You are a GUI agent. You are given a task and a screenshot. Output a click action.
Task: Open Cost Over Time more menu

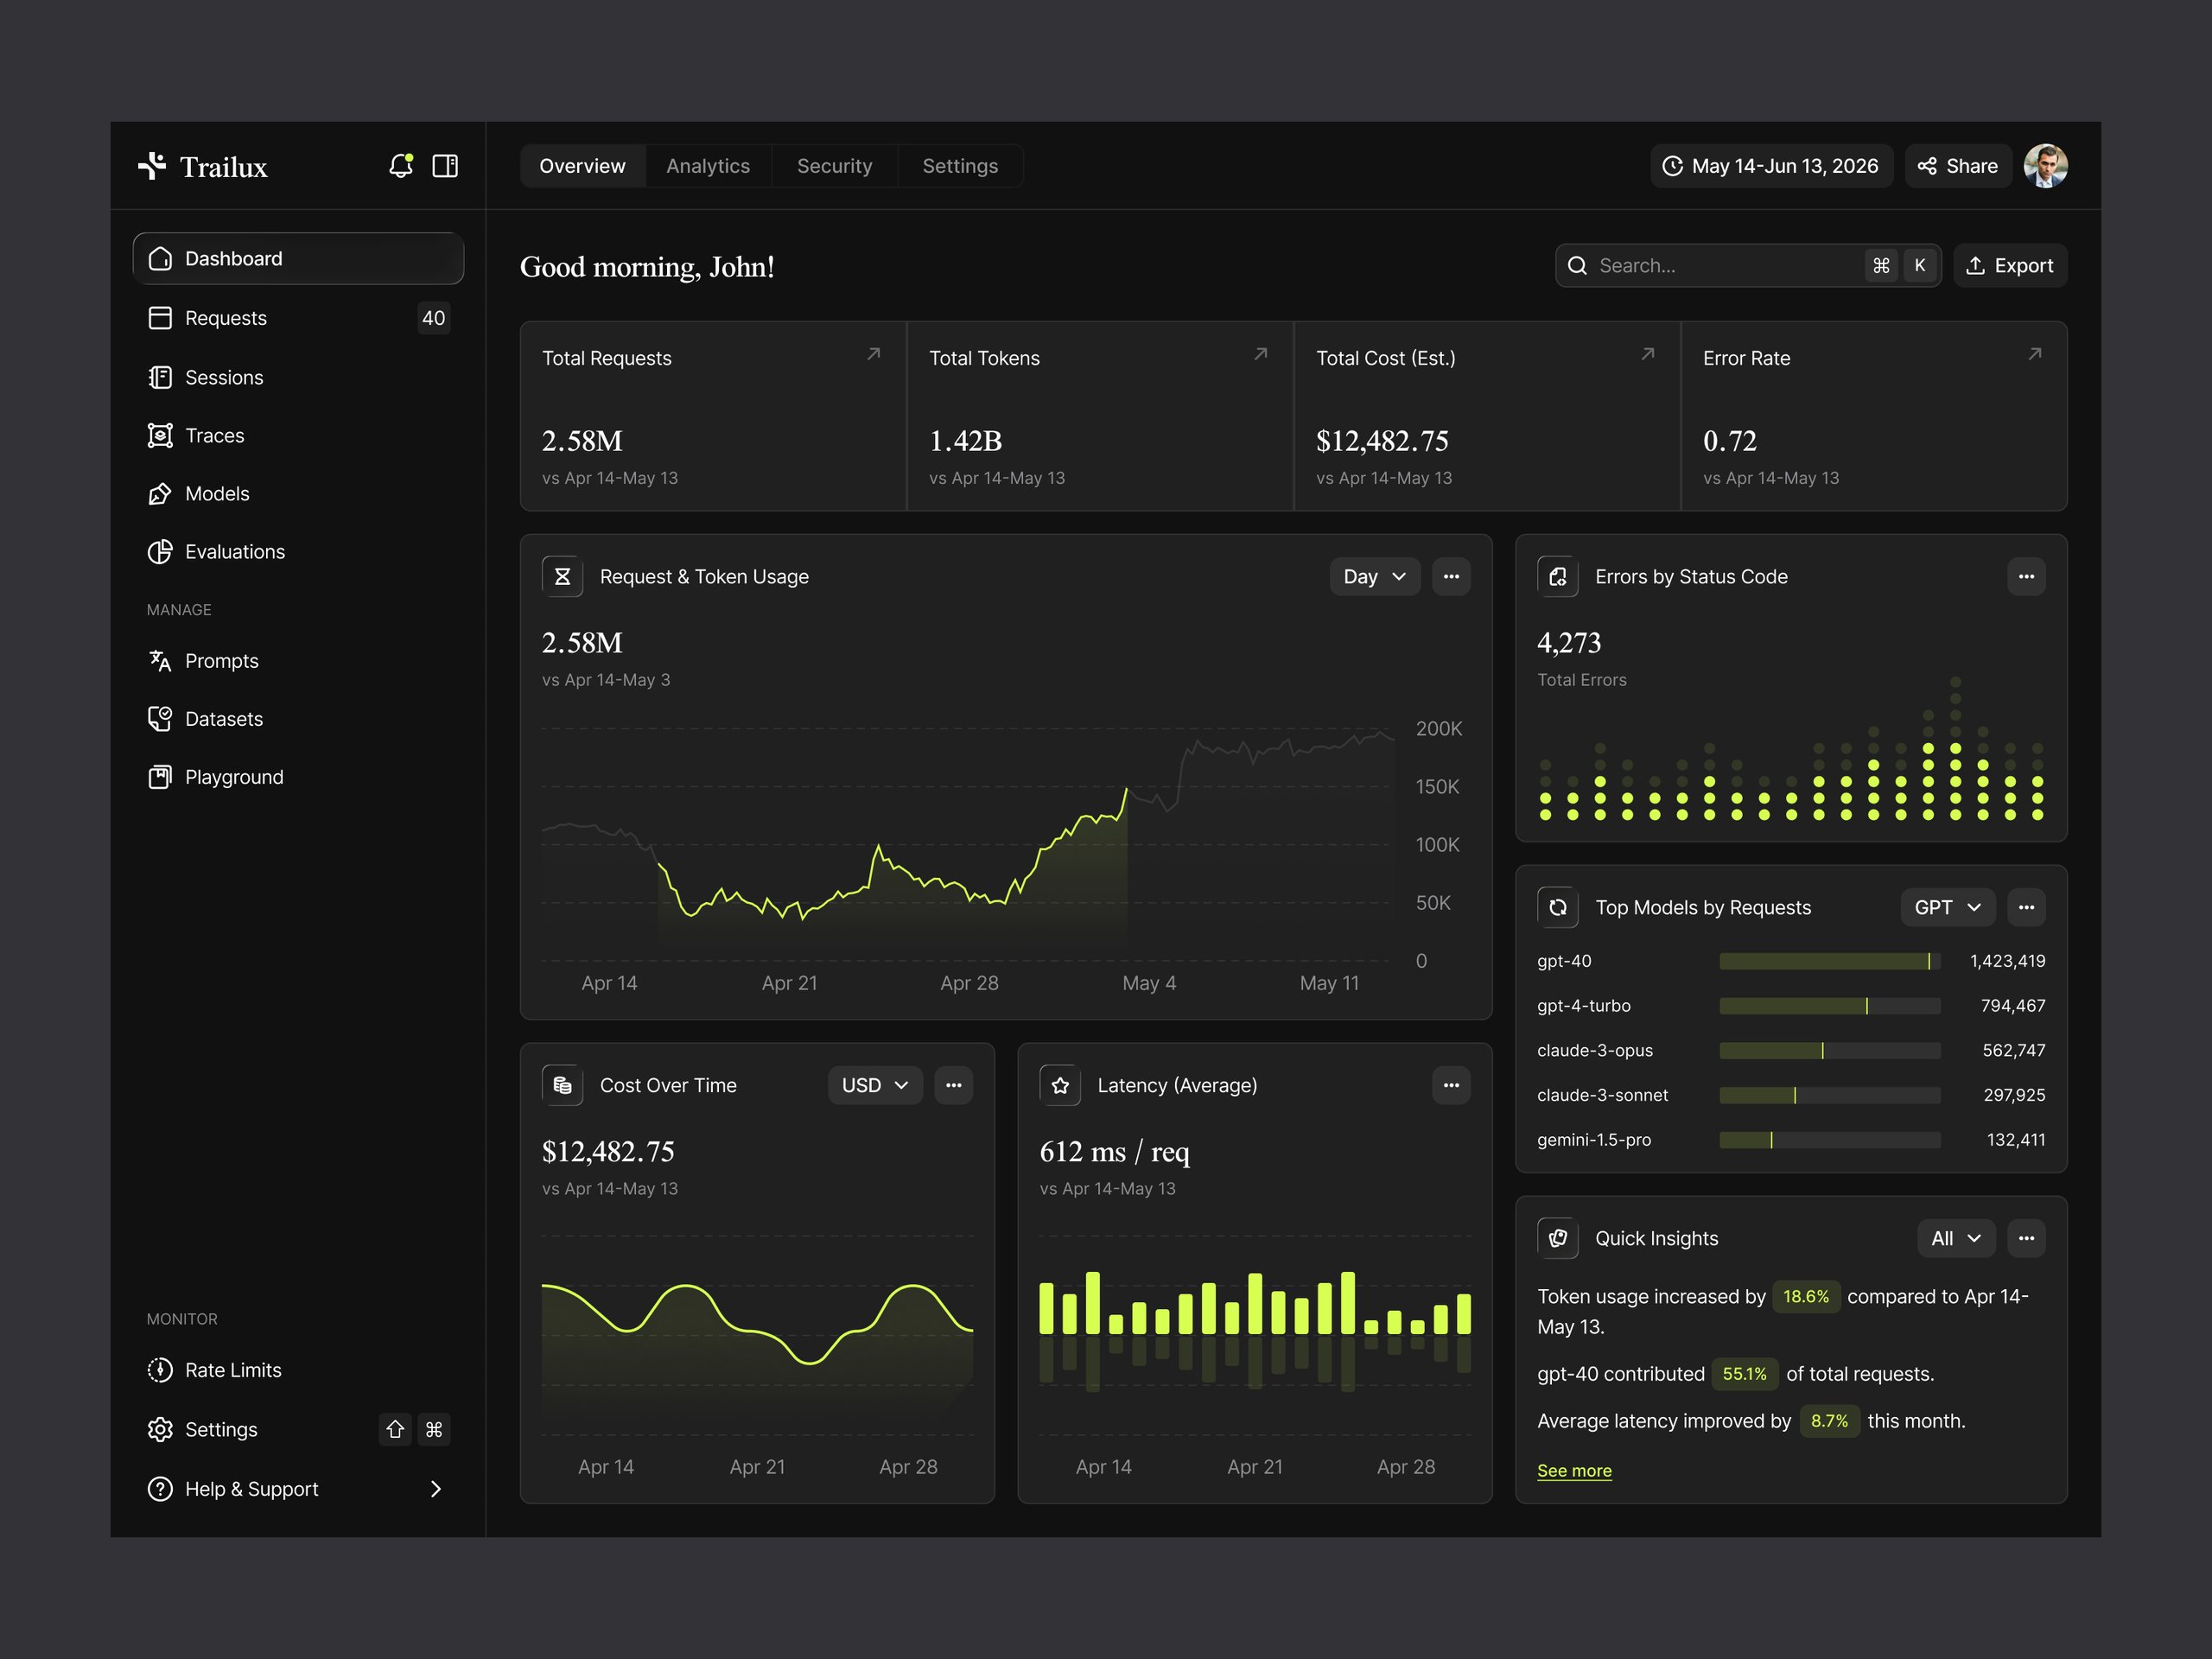[x=953, y=1086]
